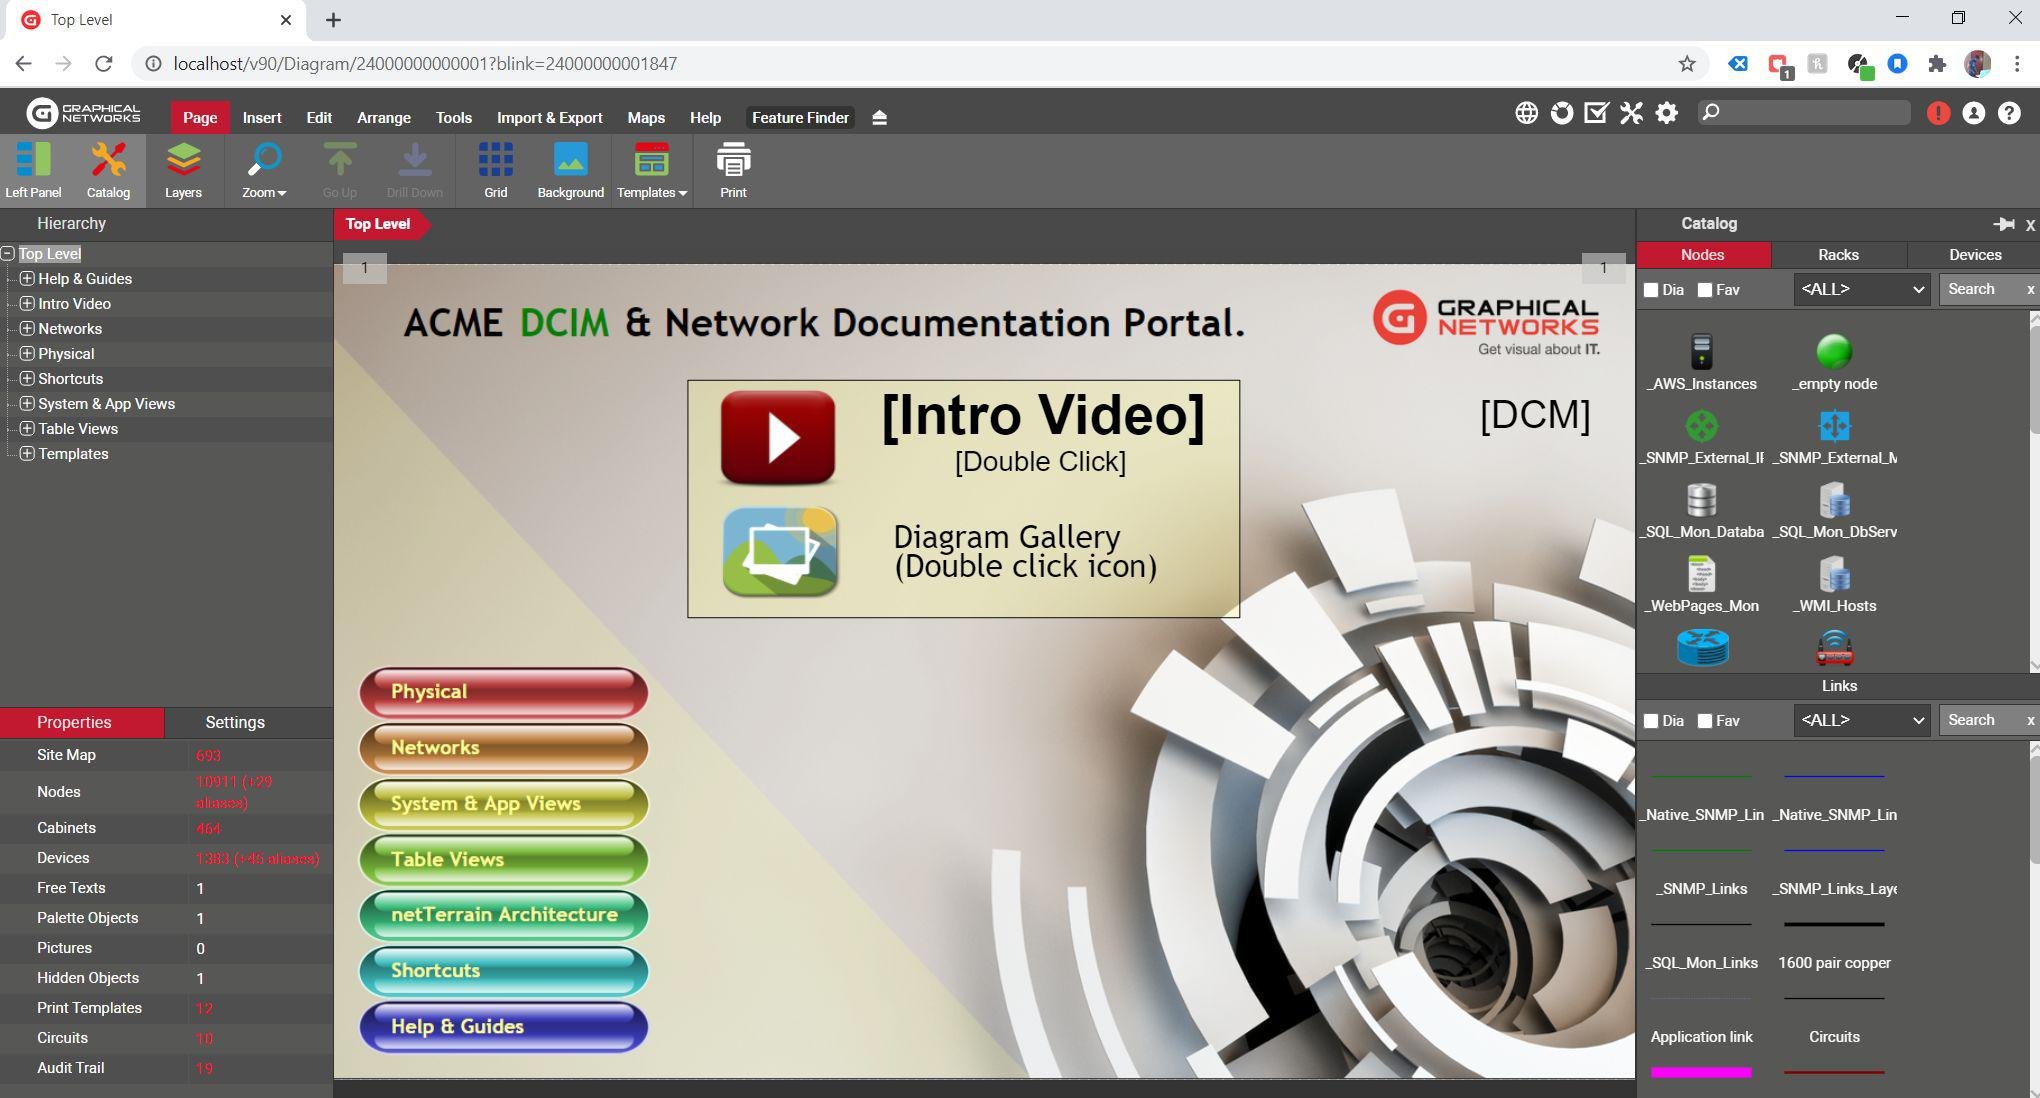This screenshot has height=1098, width=2040.
Task: Click the red alert notification icon
Action: click(1938, 113)
